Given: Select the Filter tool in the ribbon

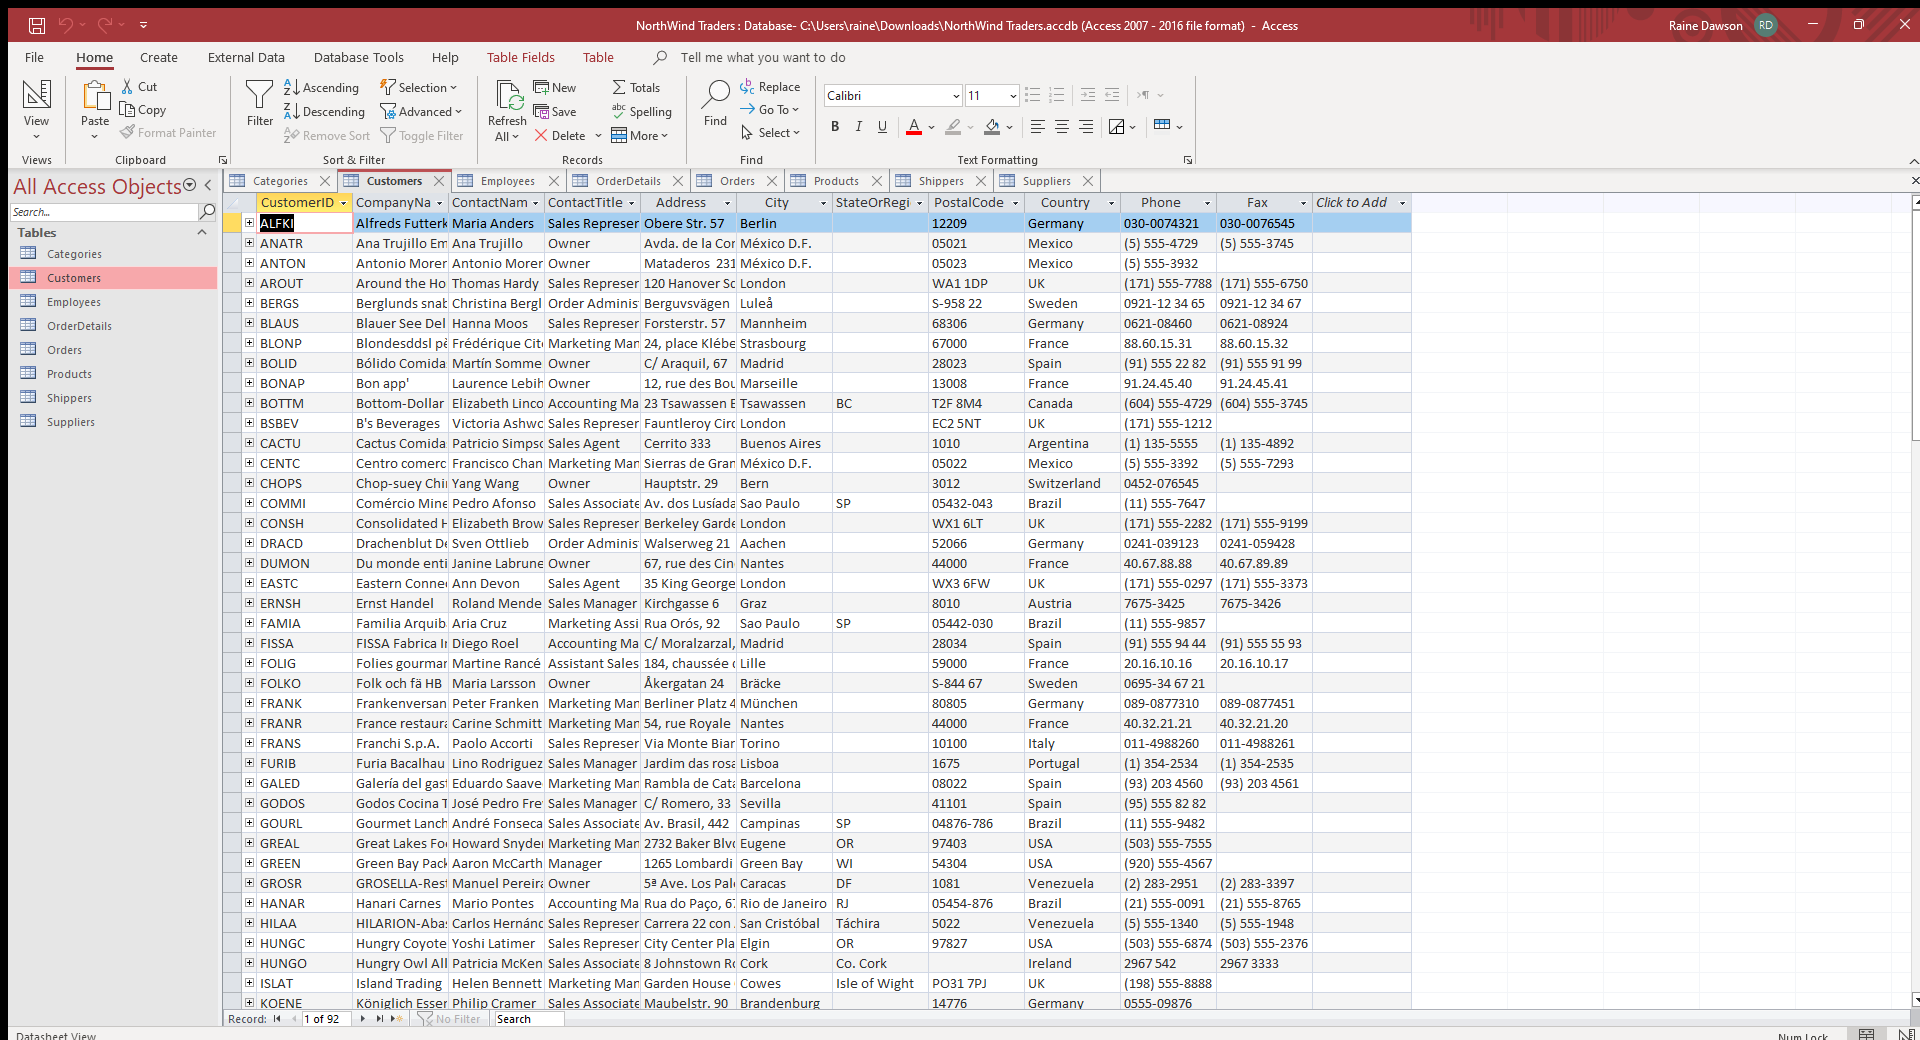Looking at the screenshot, I should [x=259, y=103].
